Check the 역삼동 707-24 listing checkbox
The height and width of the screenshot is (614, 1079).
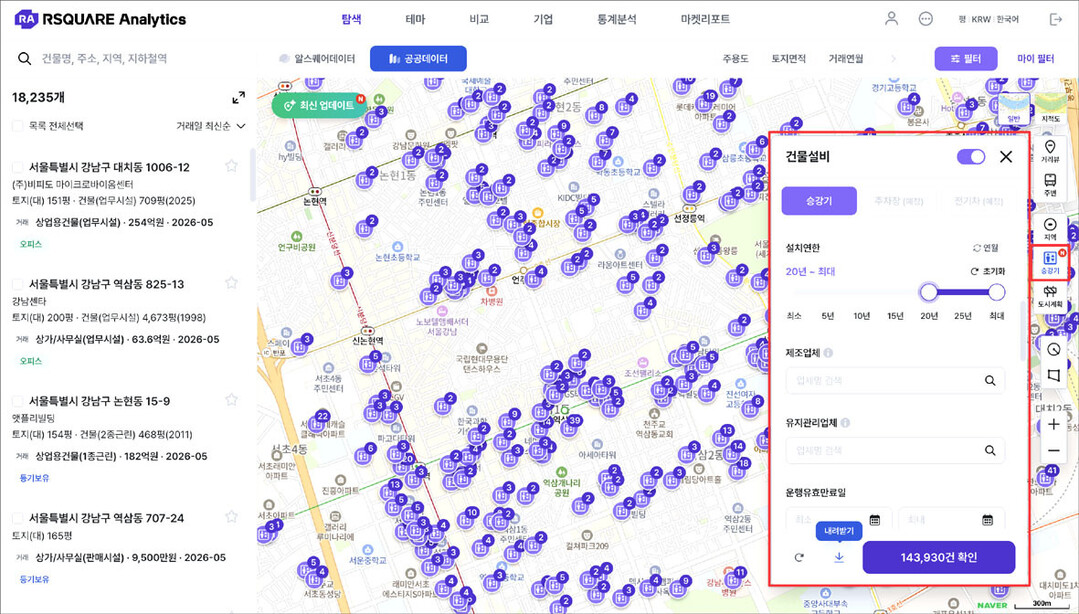point(18,518)
